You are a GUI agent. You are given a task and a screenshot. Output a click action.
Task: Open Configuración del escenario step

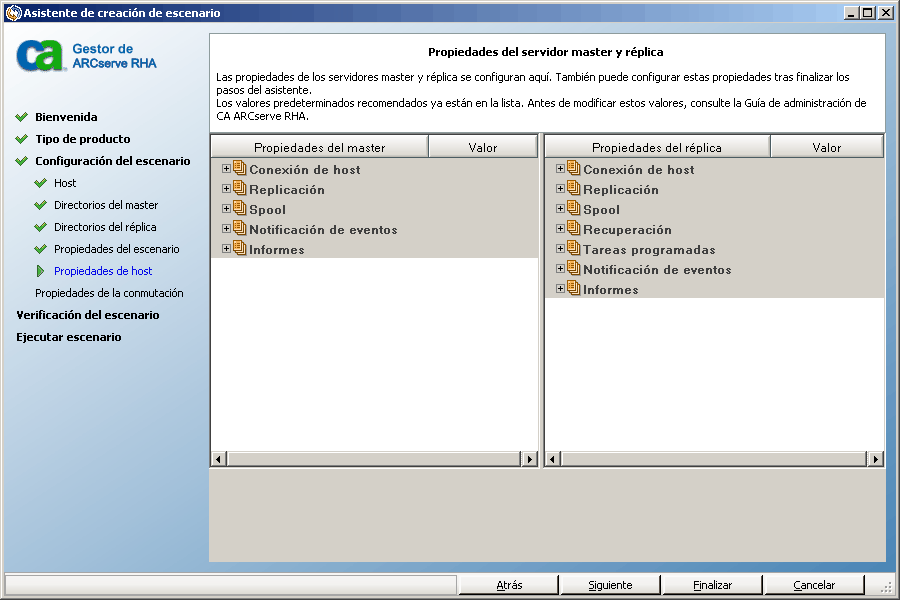pos(112,161)
